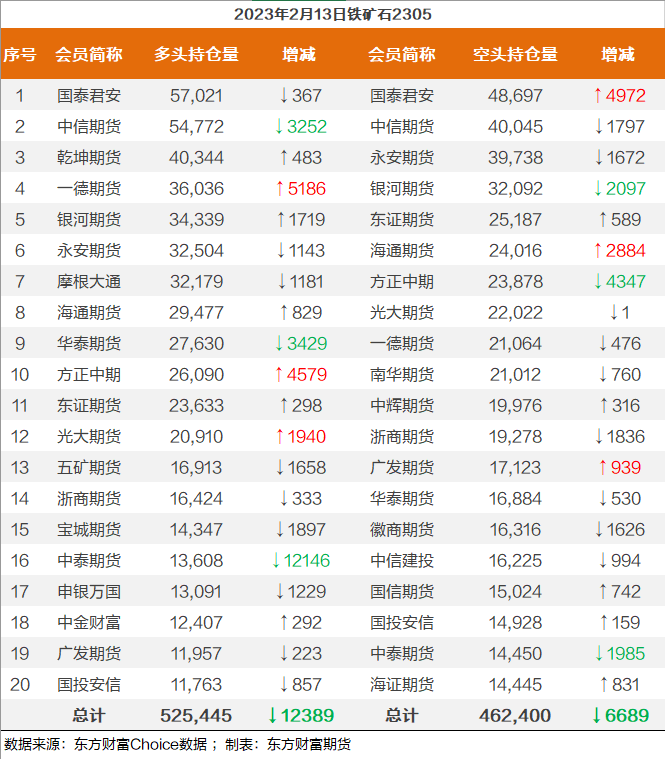The image size is (665, 759).
Task: Select 中信建投 in the short position list
Action: pyautogui.click(x=402, y=561)
